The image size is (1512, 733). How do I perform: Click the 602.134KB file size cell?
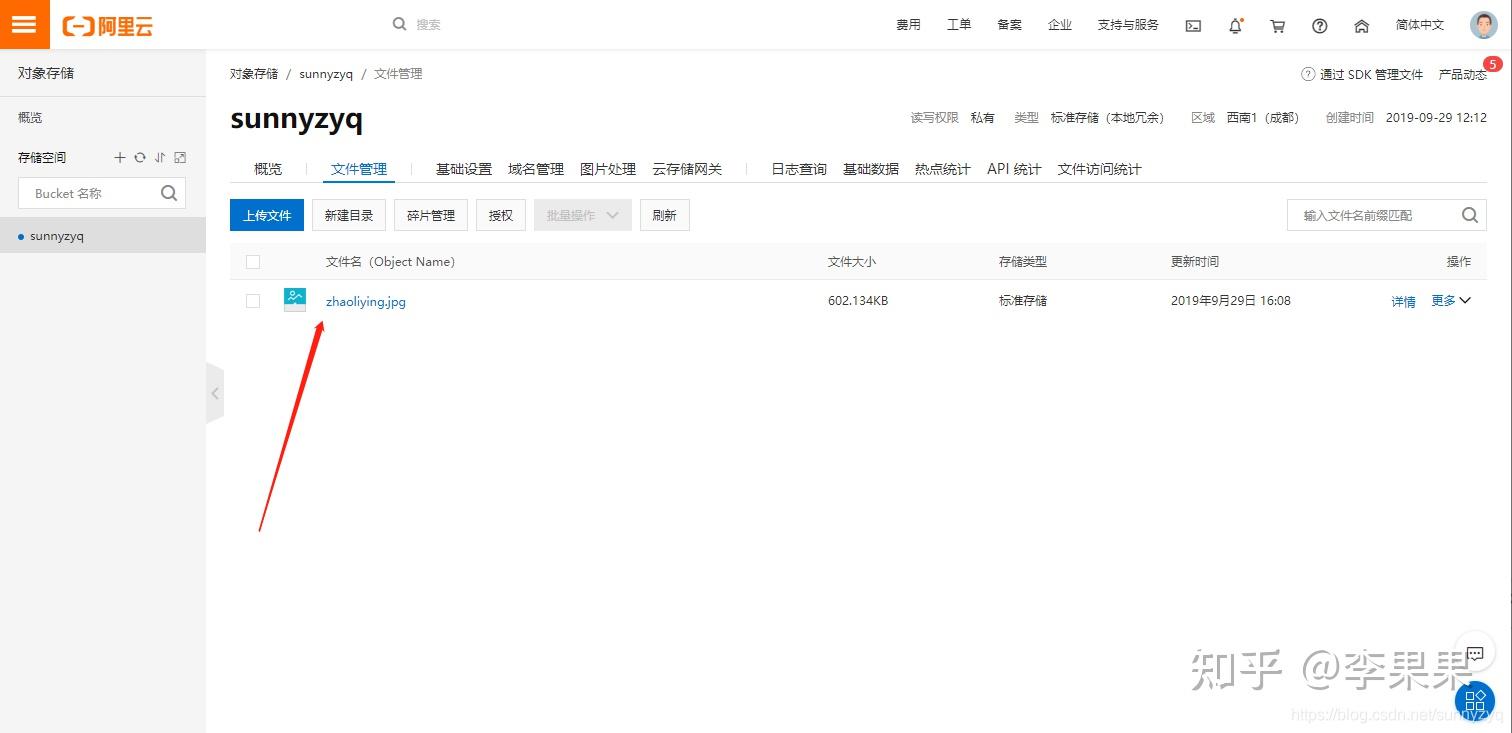pyautogui.click(x=858, y=301)
